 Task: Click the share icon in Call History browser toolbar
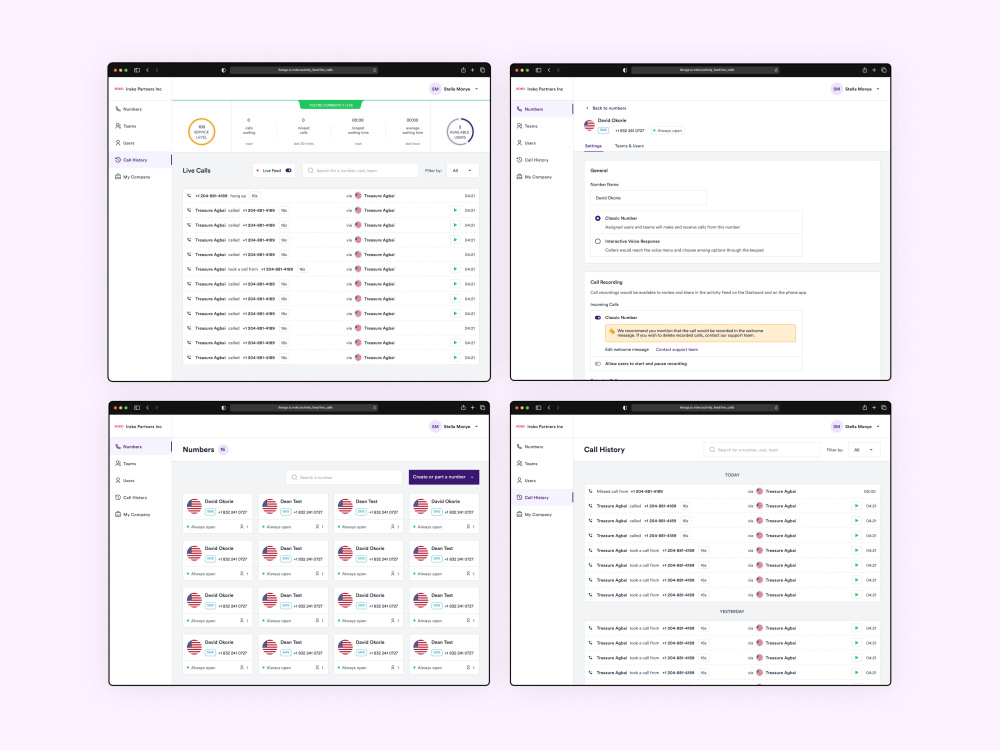864,408
